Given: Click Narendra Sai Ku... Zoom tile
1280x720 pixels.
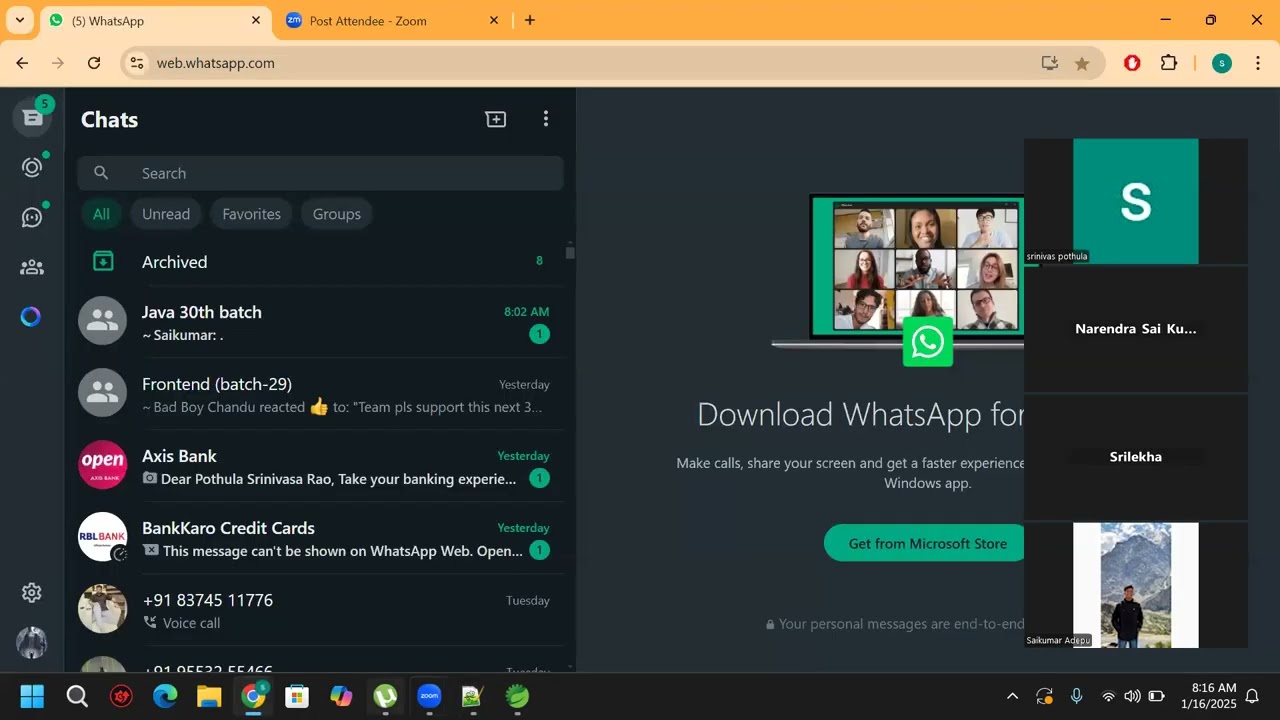Looking at the screenshot, I should click(1136, 329).
